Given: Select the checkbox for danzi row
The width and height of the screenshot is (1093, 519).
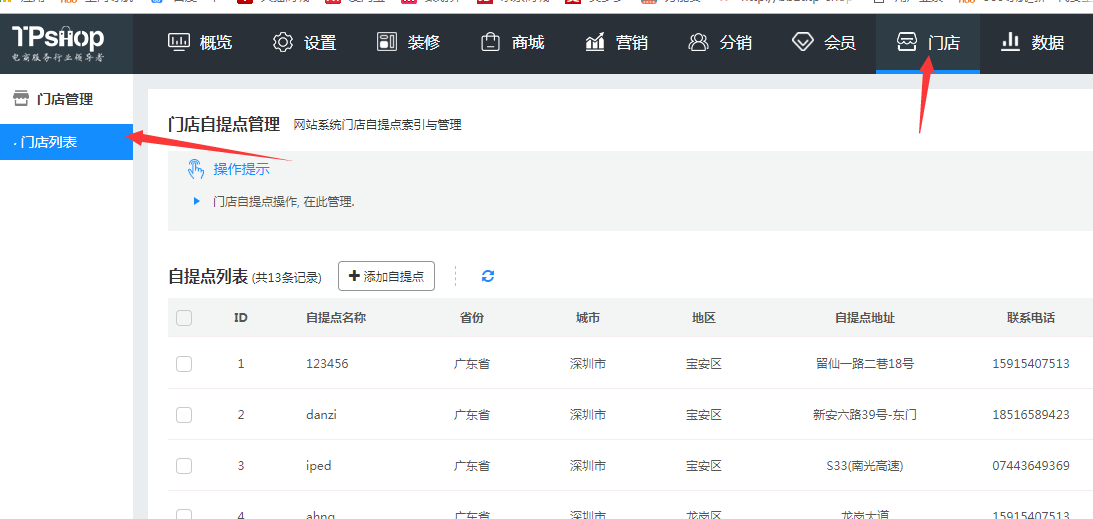Looking at the screenshot, I should [184, 415].
